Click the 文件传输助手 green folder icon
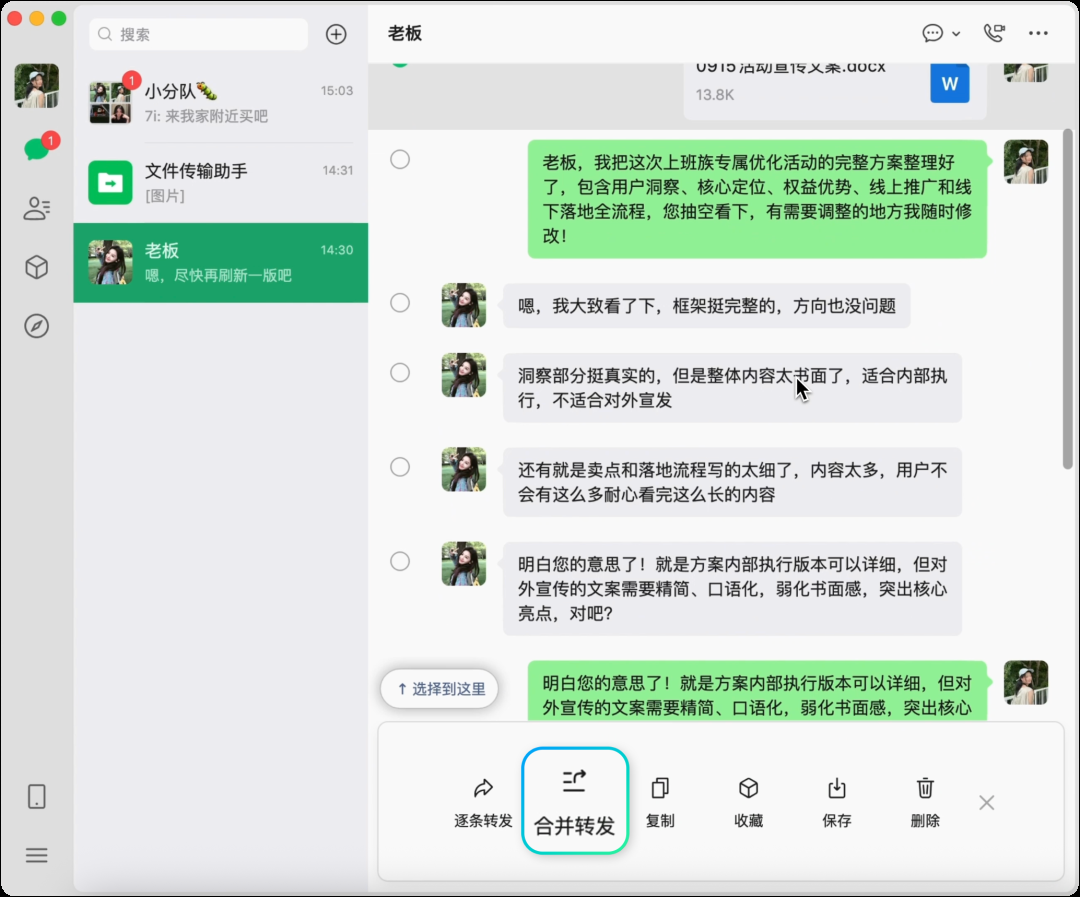 pos(110,183)
